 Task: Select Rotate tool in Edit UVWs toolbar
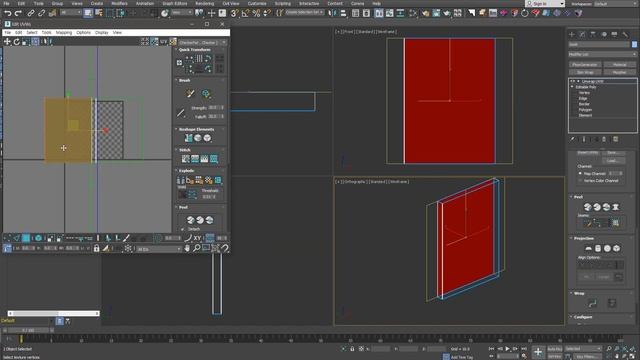click(x=16, y=41)
